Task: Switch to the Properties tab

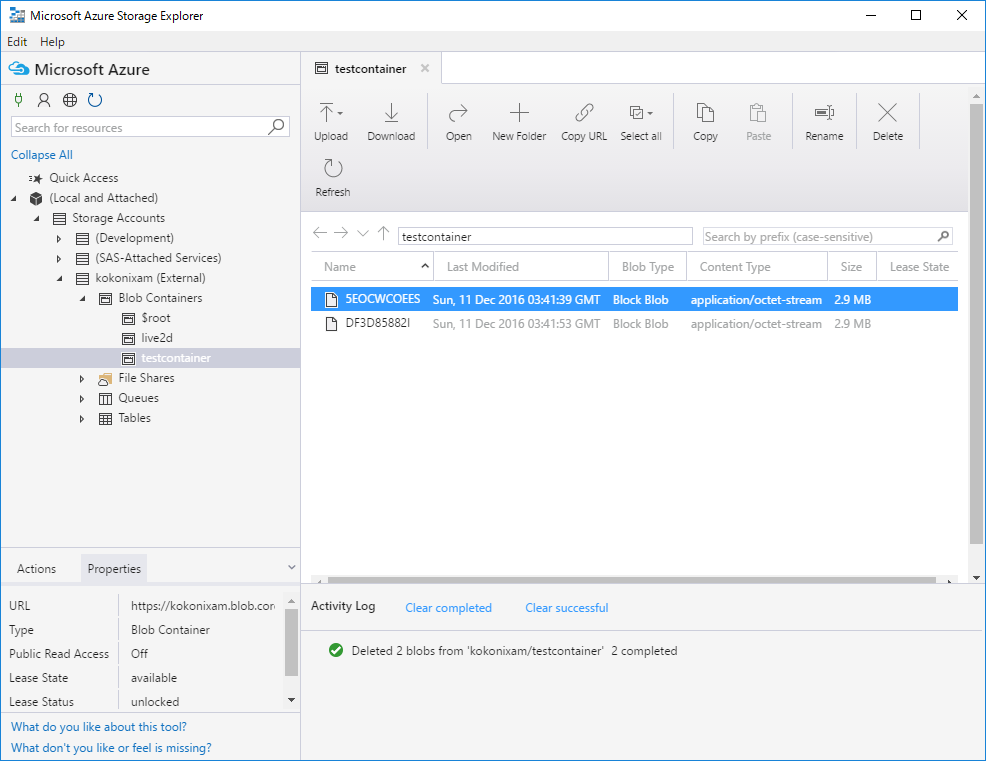Action: point(114,569)
